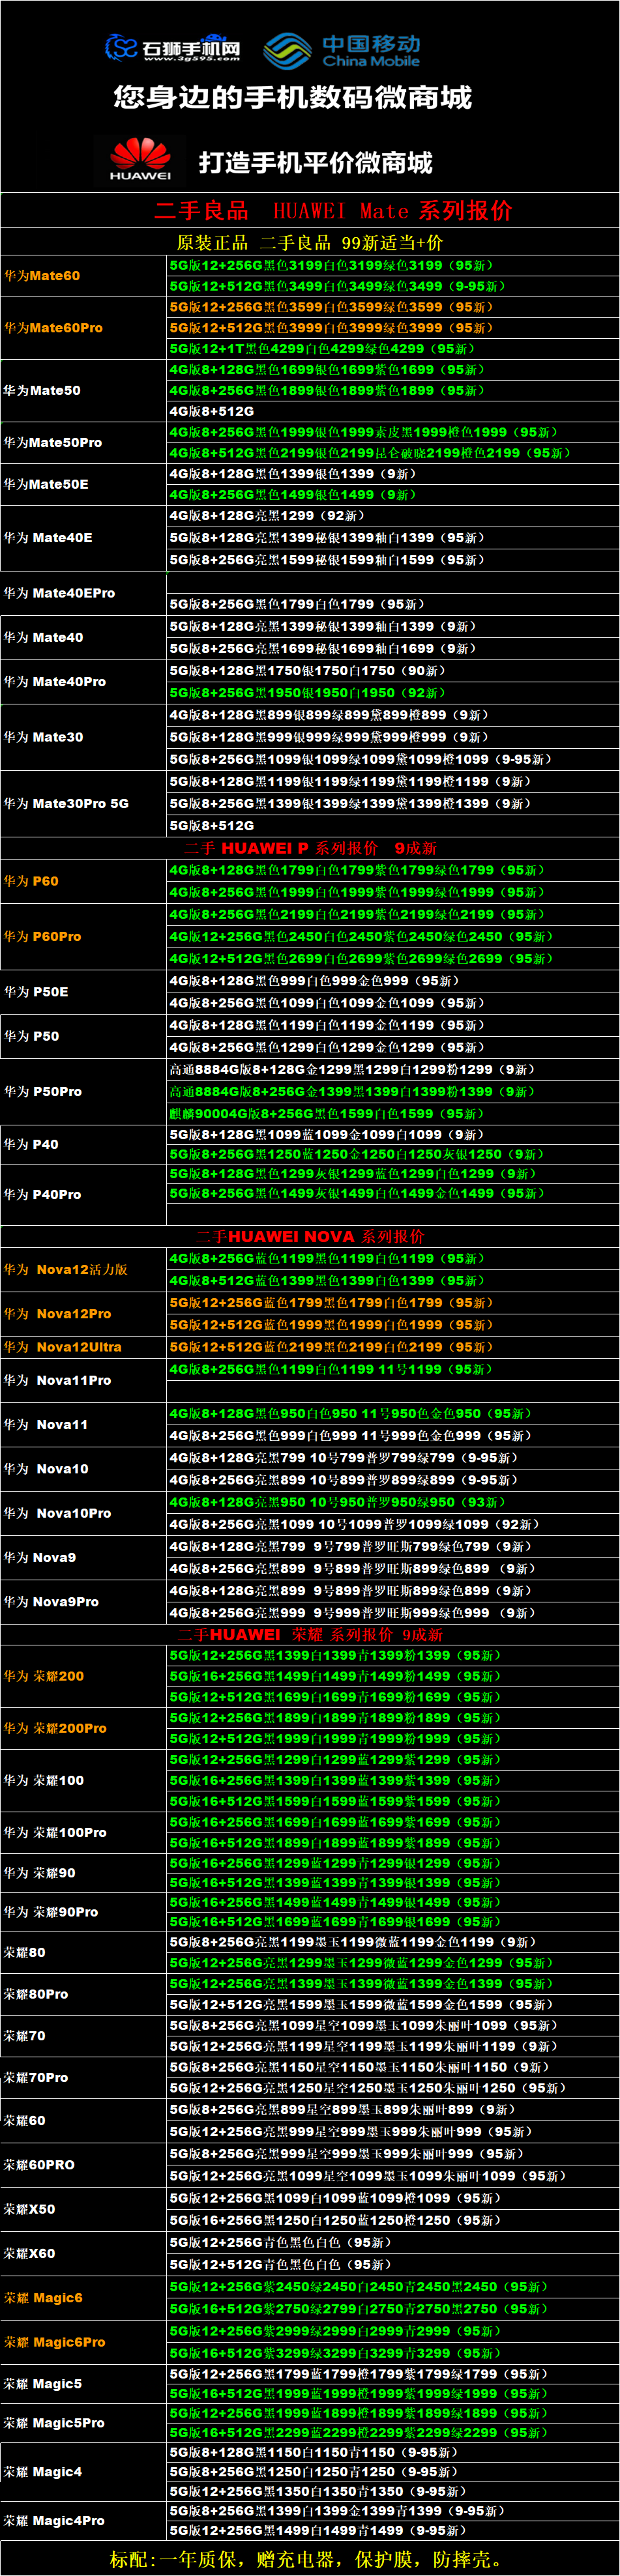This screenshot has width=620, height=2576.
Task: Click the P60Pro 4G版12+512G 2699 price row
Action: point(392,959)
